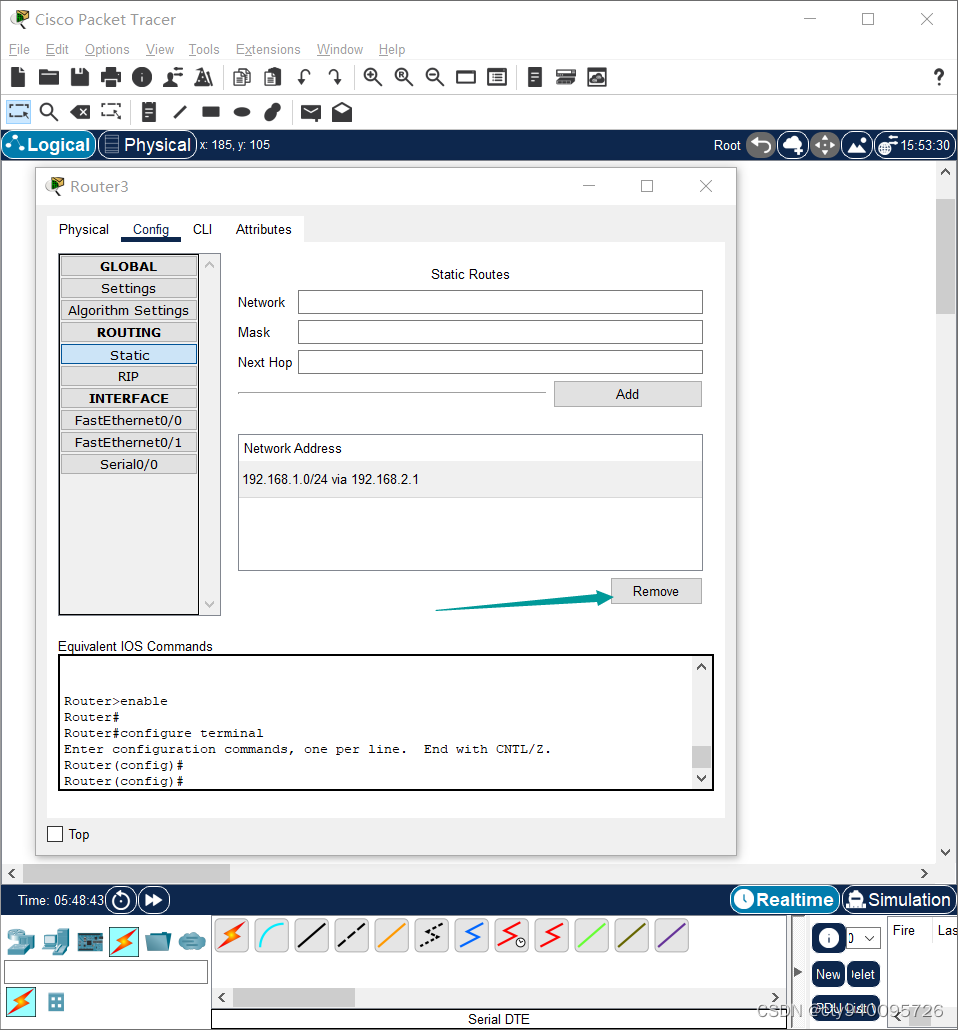Open Serial0/0 interface settings
The height and width of the screenshot is (1030, 958).
[129, 464]
